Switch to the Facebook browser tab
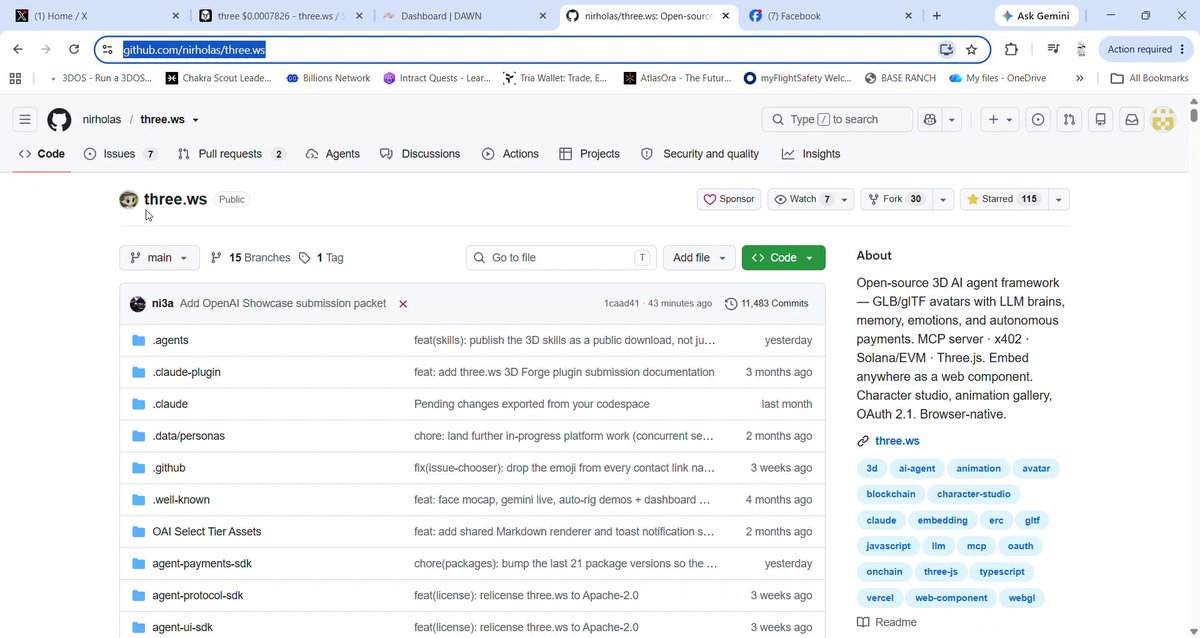The width and height of the screenshot is (1200, 638). pyautogui.click(x=829, y=16)
